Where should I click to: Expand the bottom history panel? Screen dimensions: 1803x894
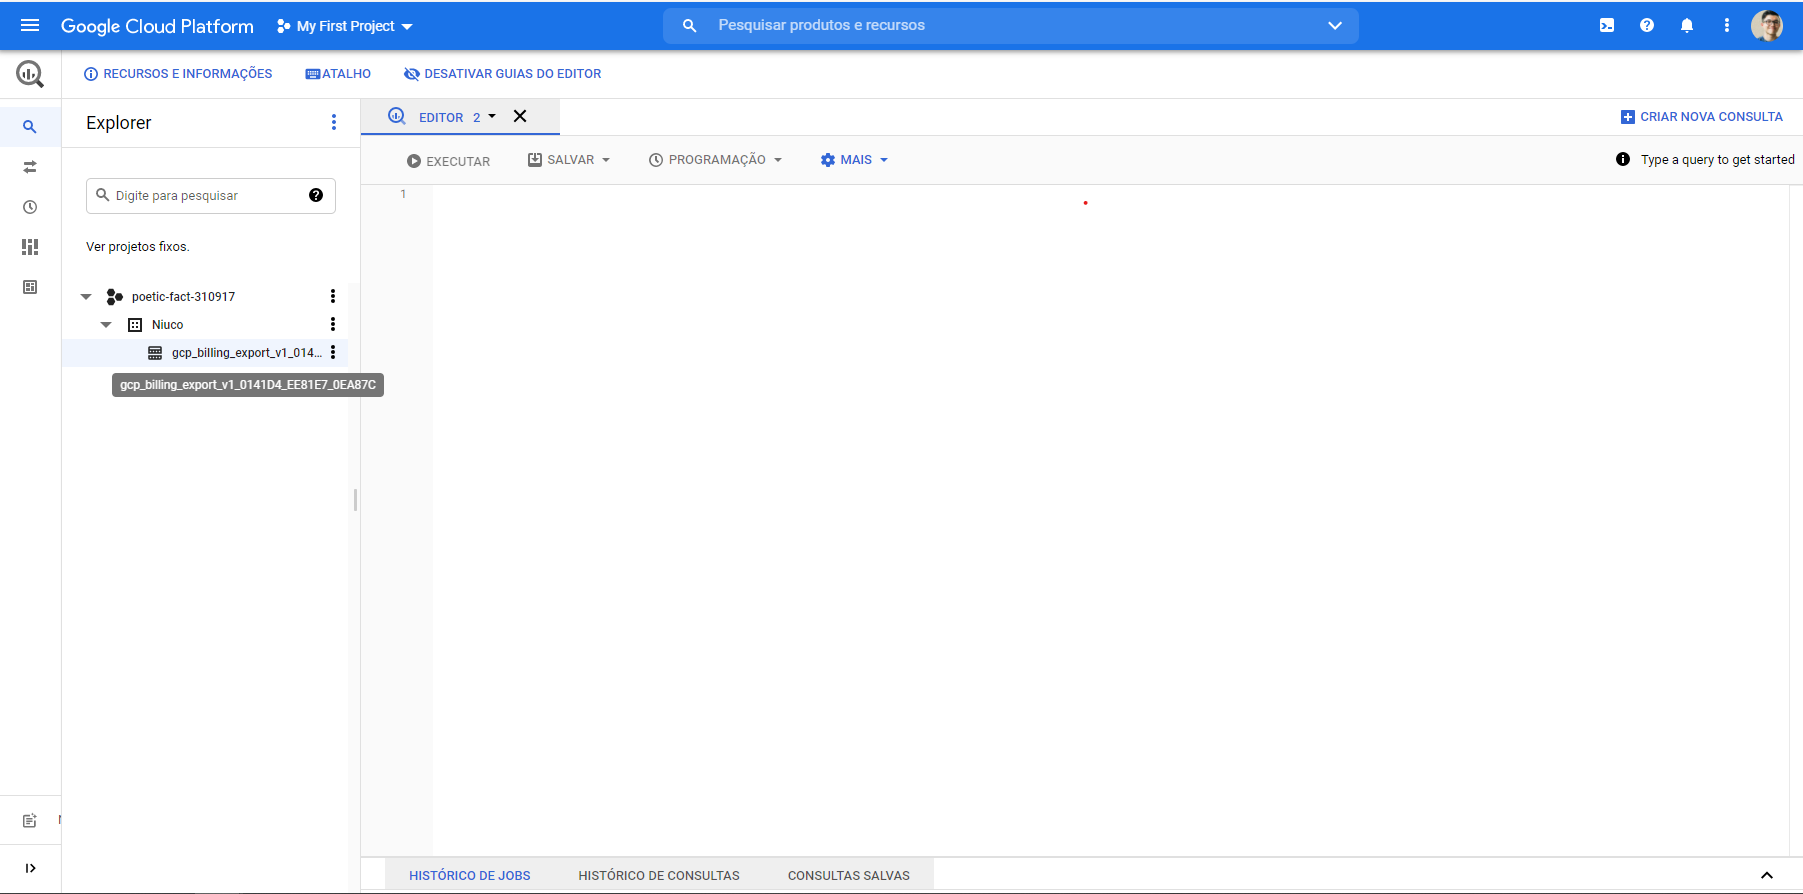tap(1767, 875)
